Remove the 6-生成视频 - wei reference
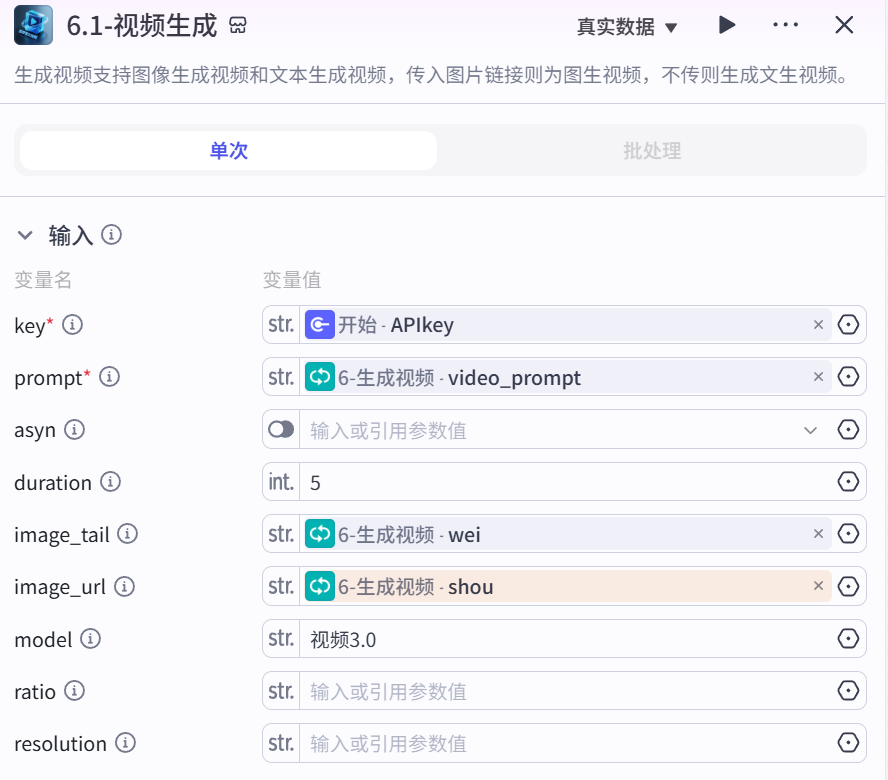This screenshot has width=888, height=780. tap(818, 534)
